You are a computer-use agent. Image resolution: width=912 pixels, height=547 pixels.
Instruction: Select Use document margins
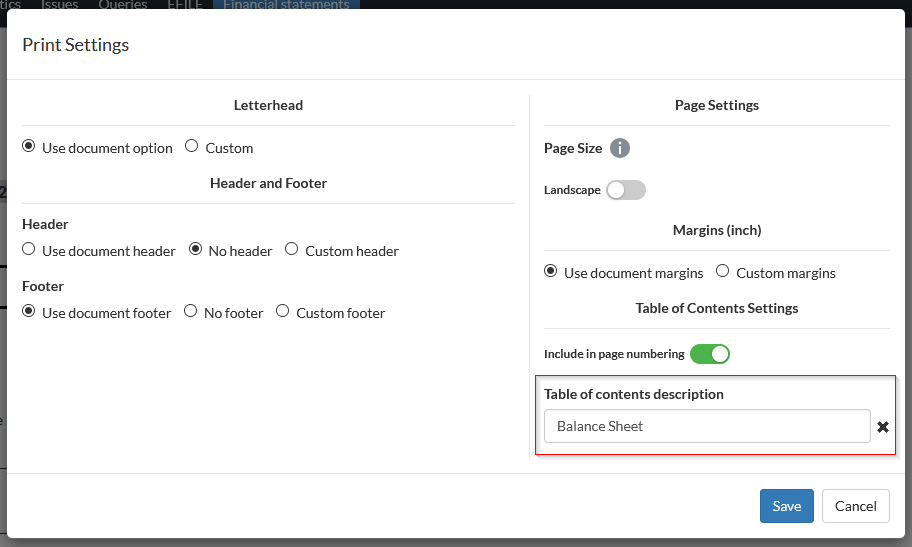[551, 272]
